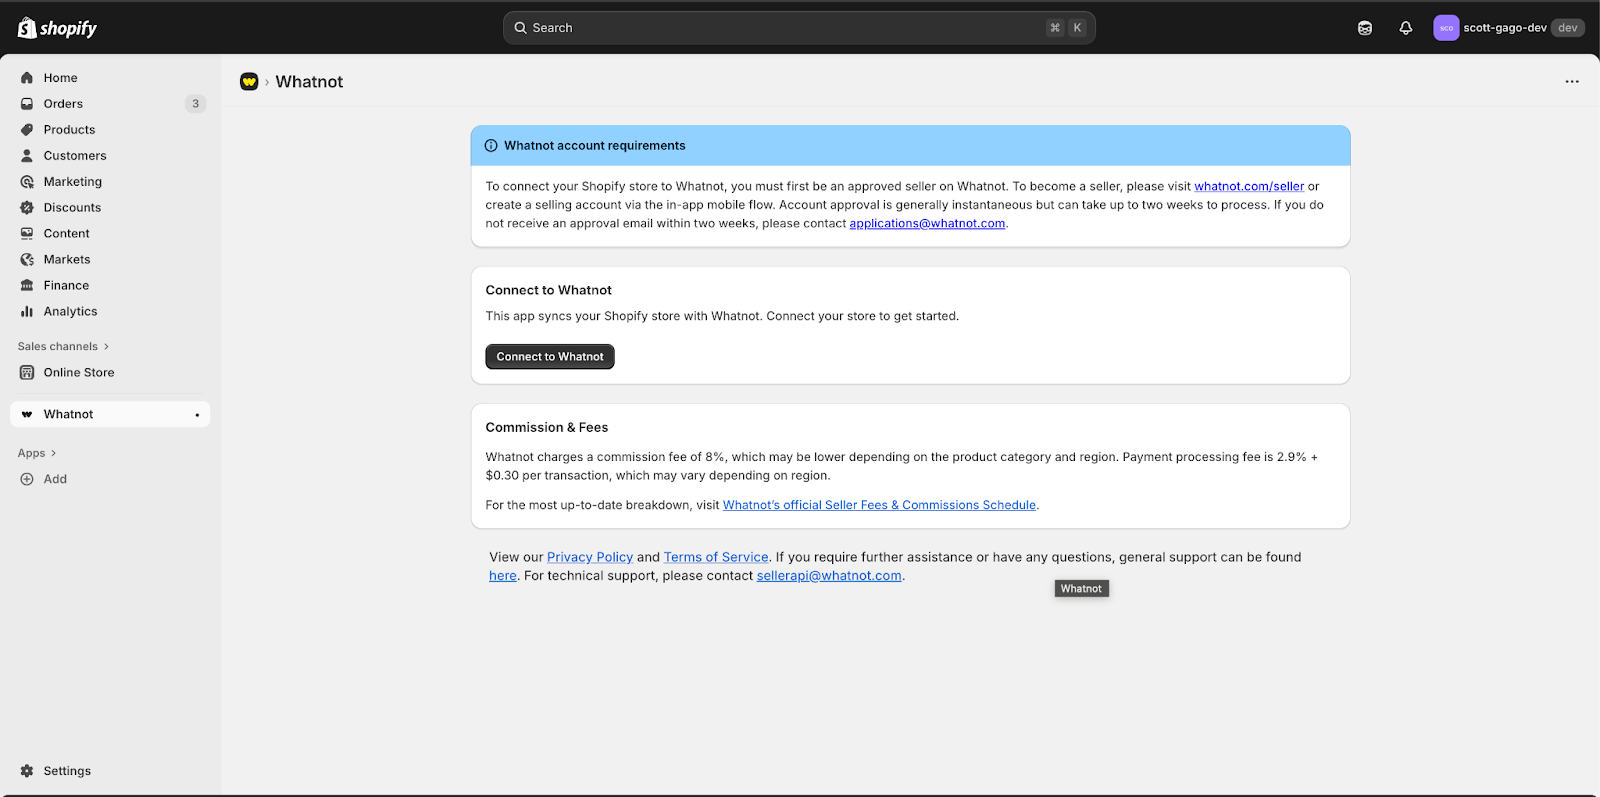This screenshot has width=1600, height=797.
Task: Open the whatnot.com/seller link
Action: point(1248,187)
